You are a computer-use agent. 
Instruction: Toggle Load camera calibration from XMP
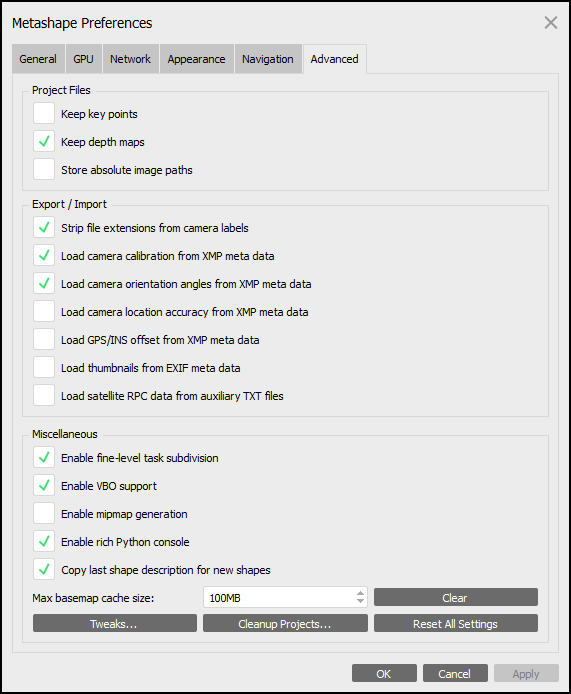coord(44,255)
